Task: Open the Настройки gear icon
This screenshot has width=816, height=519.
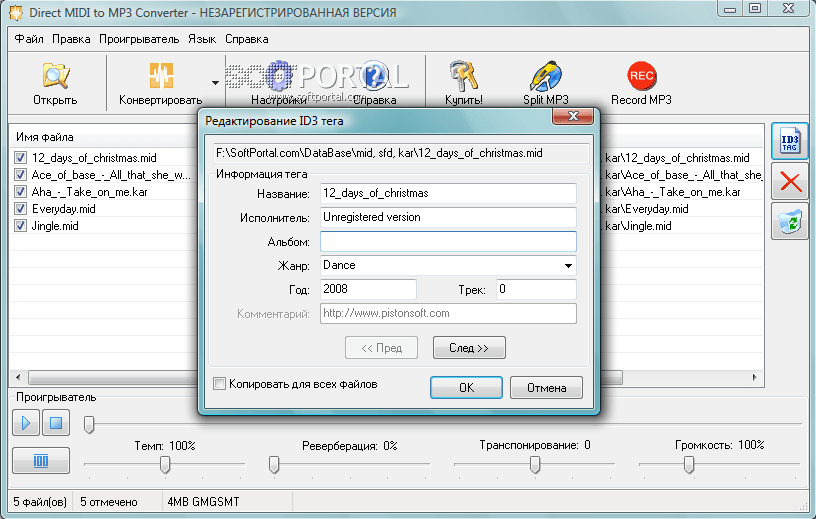Action: pos(279,75)
